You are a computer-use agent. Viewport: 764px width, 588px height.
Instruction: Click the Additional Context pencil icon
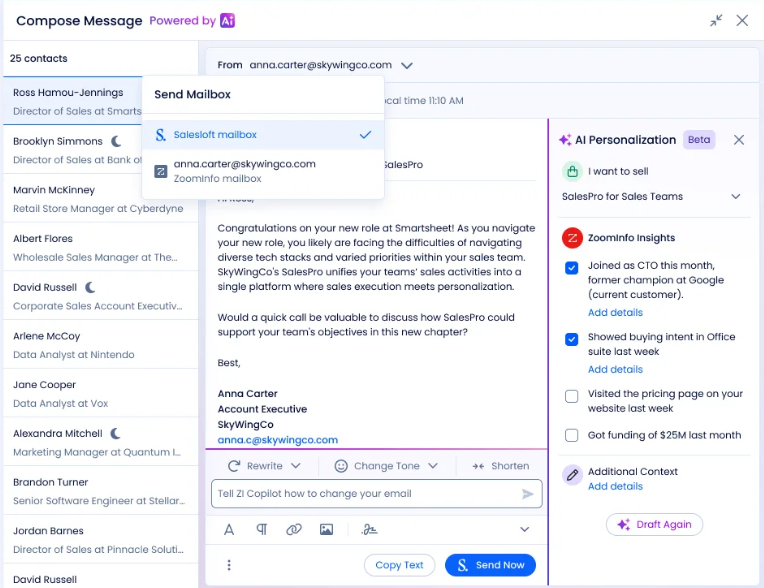coord(573,474)
